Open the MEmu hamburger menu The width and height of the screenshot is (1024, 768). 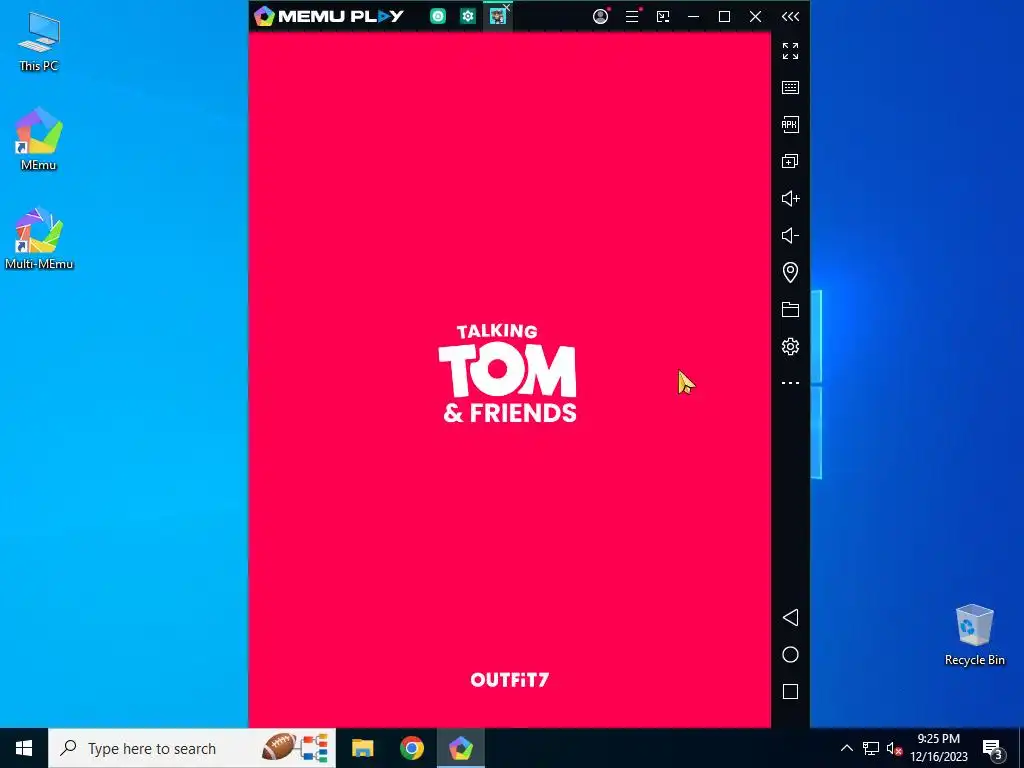point(632,16)
